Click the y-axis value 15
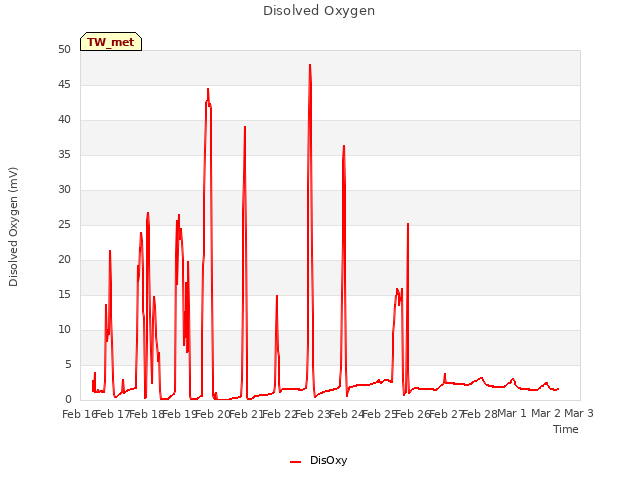This screenshot has width=640, height=480. [64, 295]
